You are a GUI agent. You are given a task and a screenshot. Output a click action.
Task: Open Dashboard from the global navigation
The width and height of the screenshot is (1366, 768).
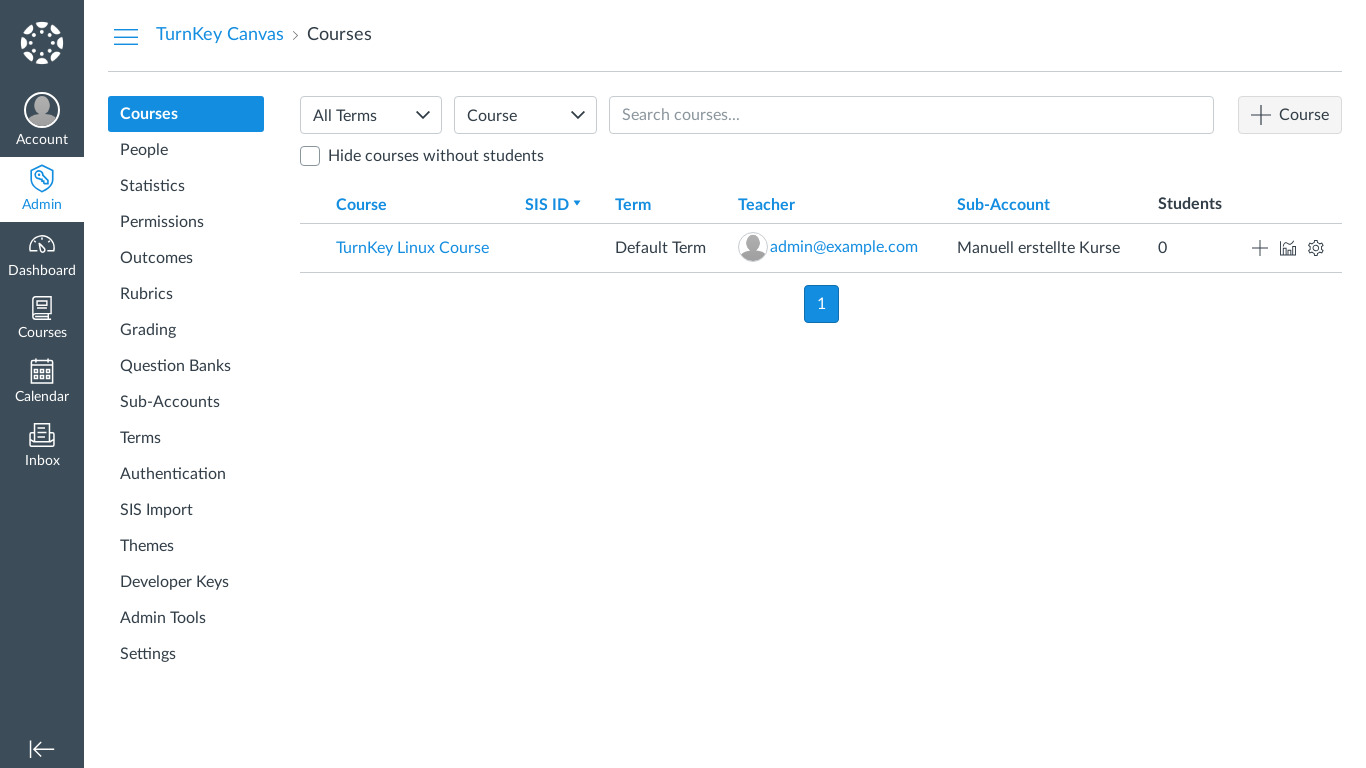coord(42,256)
